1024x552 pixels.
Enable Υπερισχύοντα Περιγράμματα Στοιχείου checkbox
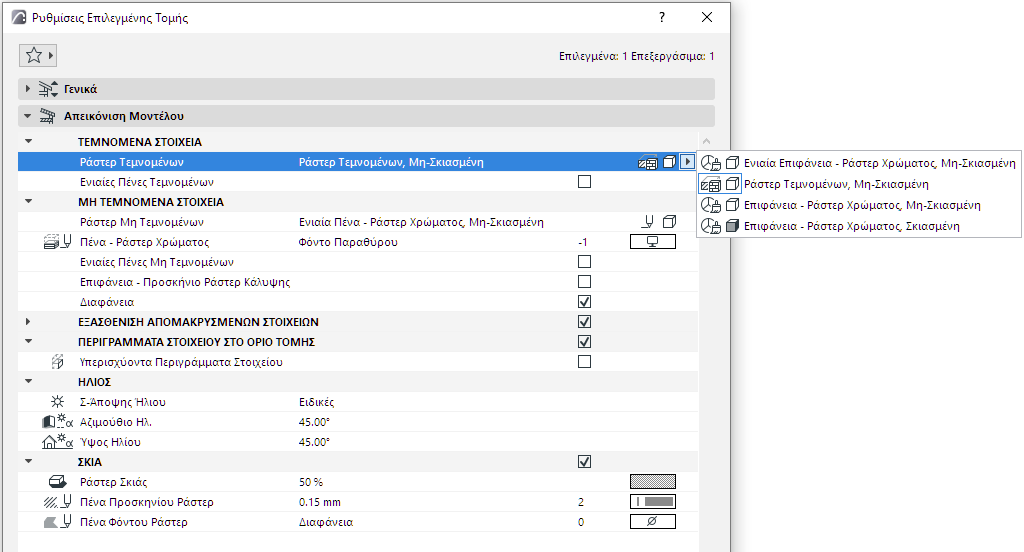(584, 362)
